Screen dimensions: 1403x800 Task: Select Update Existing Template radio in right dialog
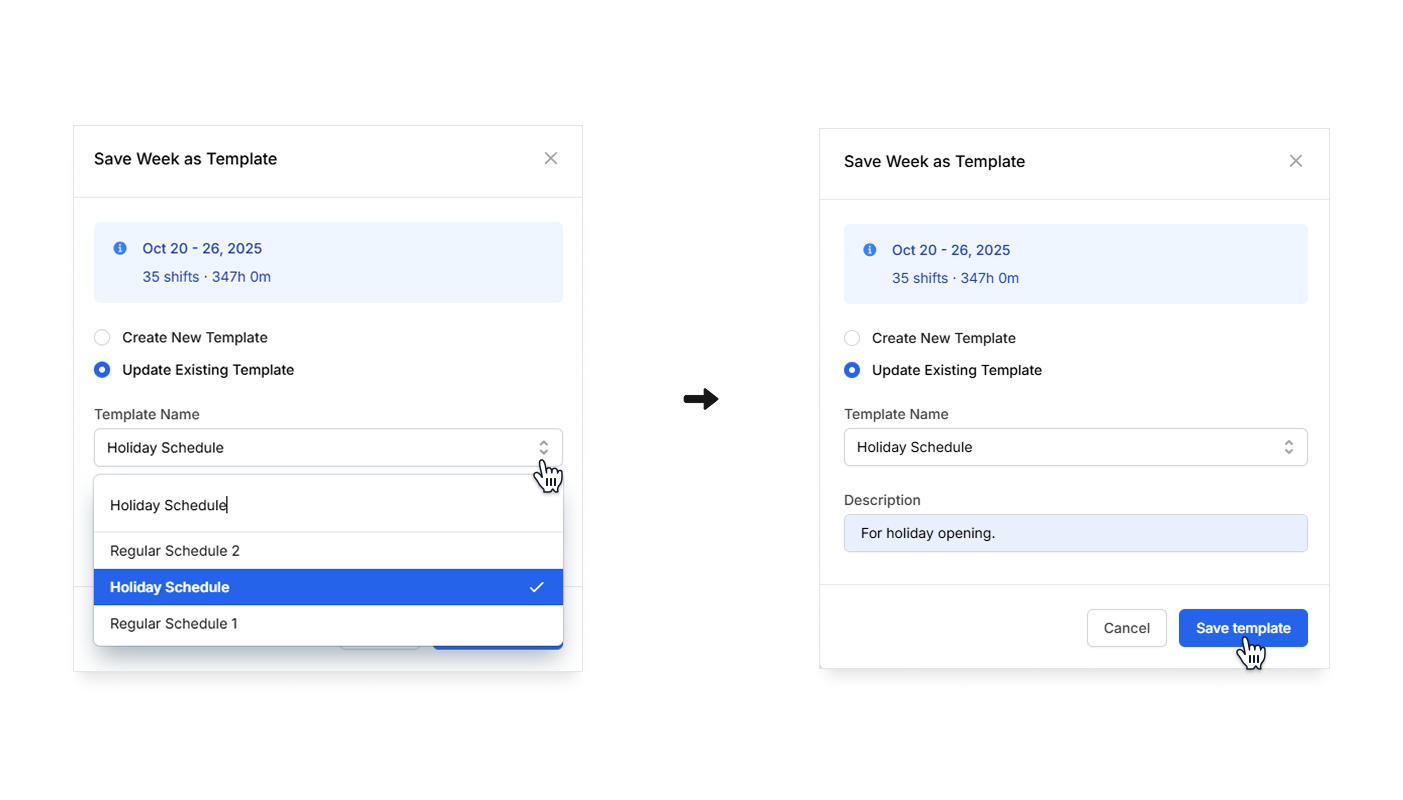[x=852, y=370]
